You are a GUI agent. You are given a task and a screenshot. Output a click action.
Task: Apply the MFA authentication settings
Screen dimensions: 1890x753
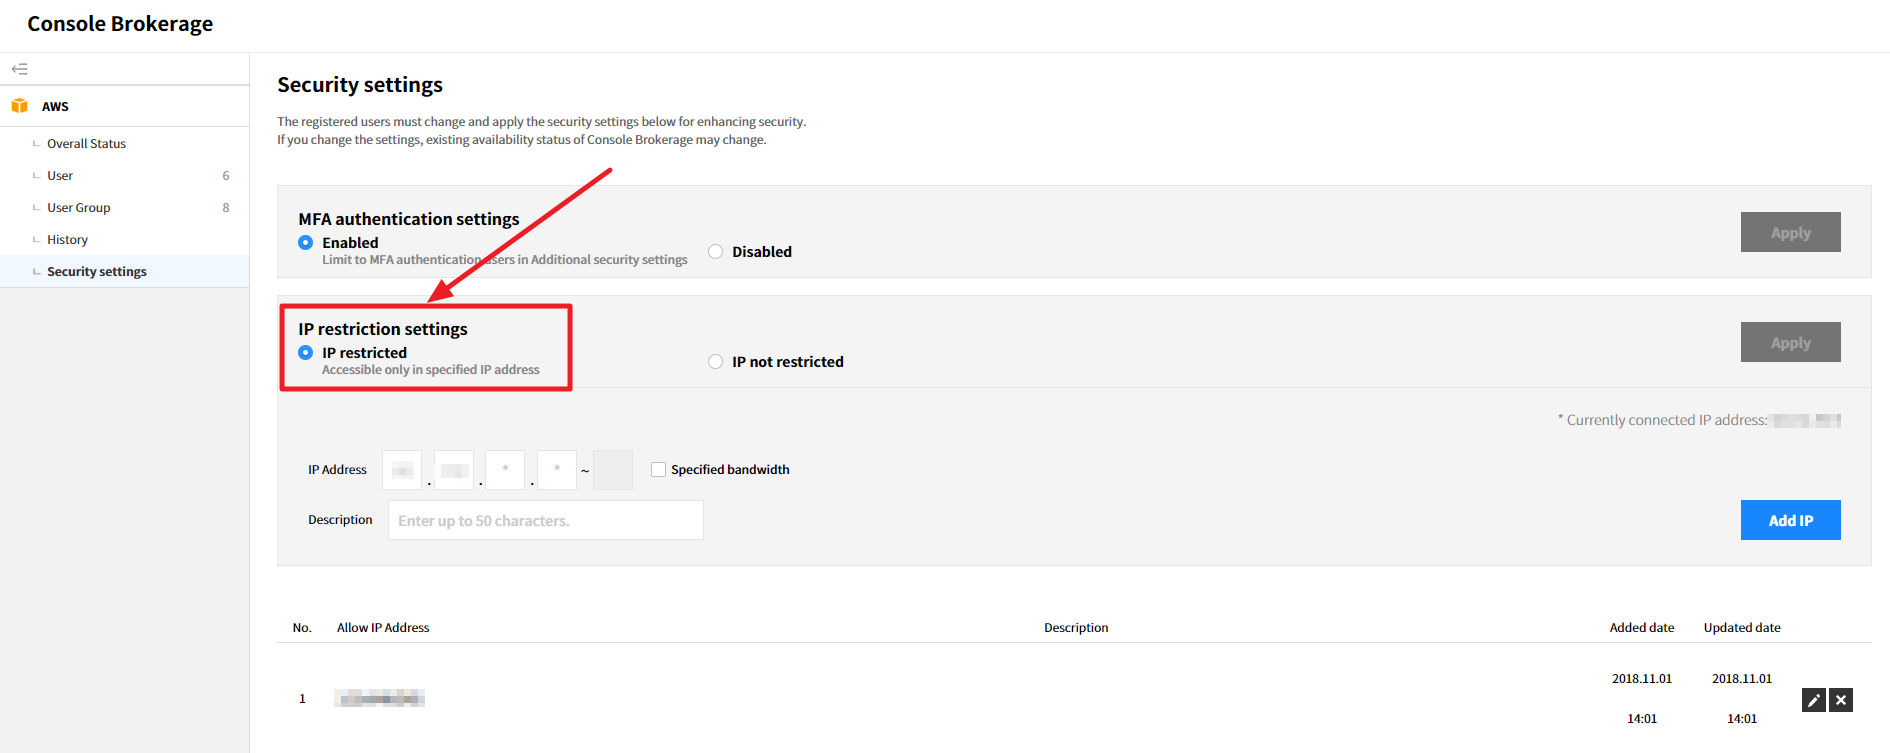(x=1790, y=232)
